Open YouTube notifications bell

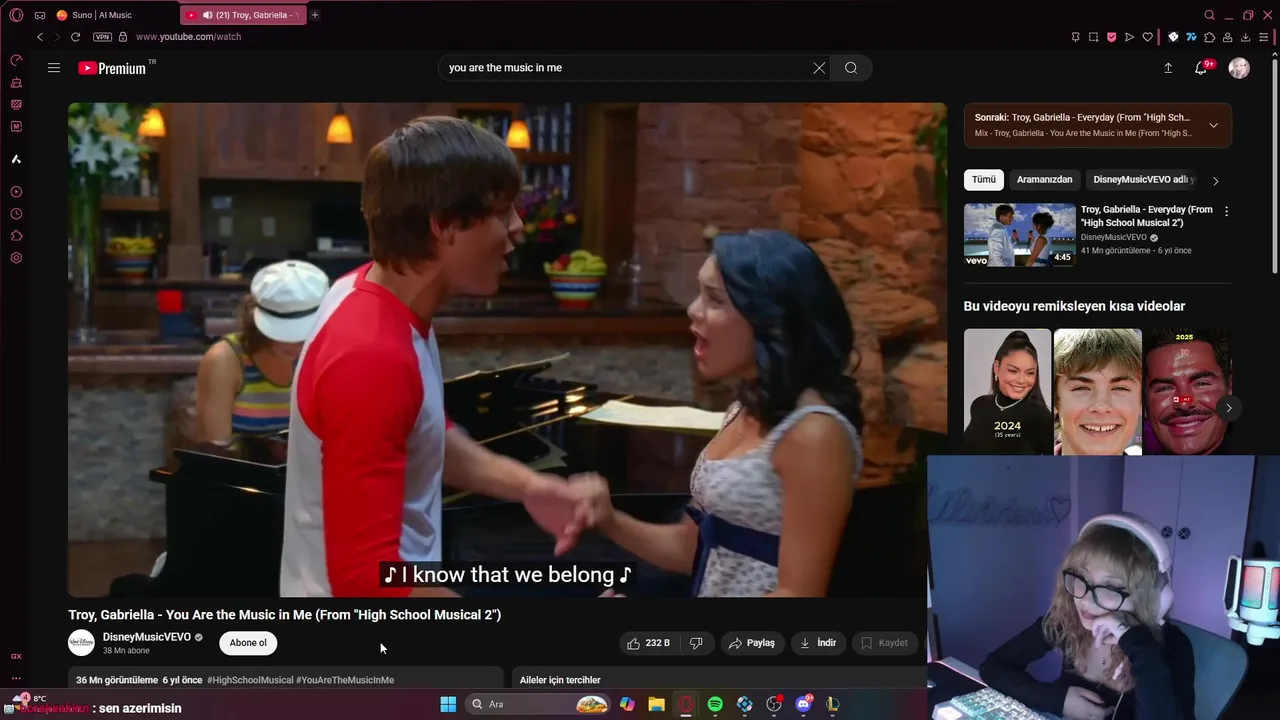coord(1201,68)
